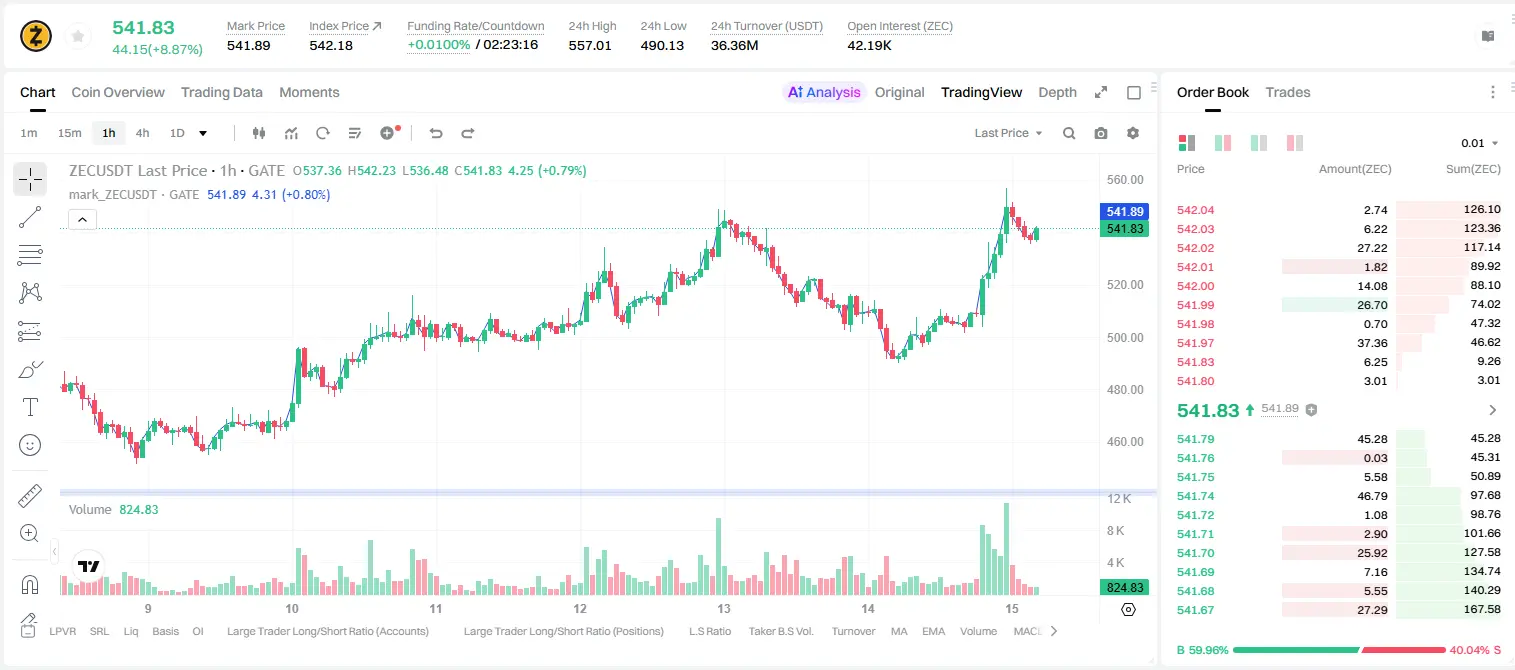Screen dimensions: 1515x670
Task: Add ZEC to favorites with star icon
Action: point(78,37)
